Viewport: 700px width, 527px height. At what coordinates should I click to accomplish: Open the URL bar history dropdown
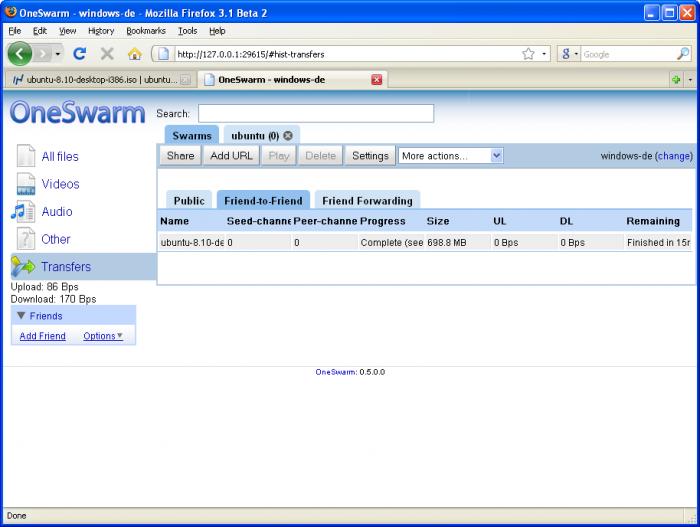[544, 54]
